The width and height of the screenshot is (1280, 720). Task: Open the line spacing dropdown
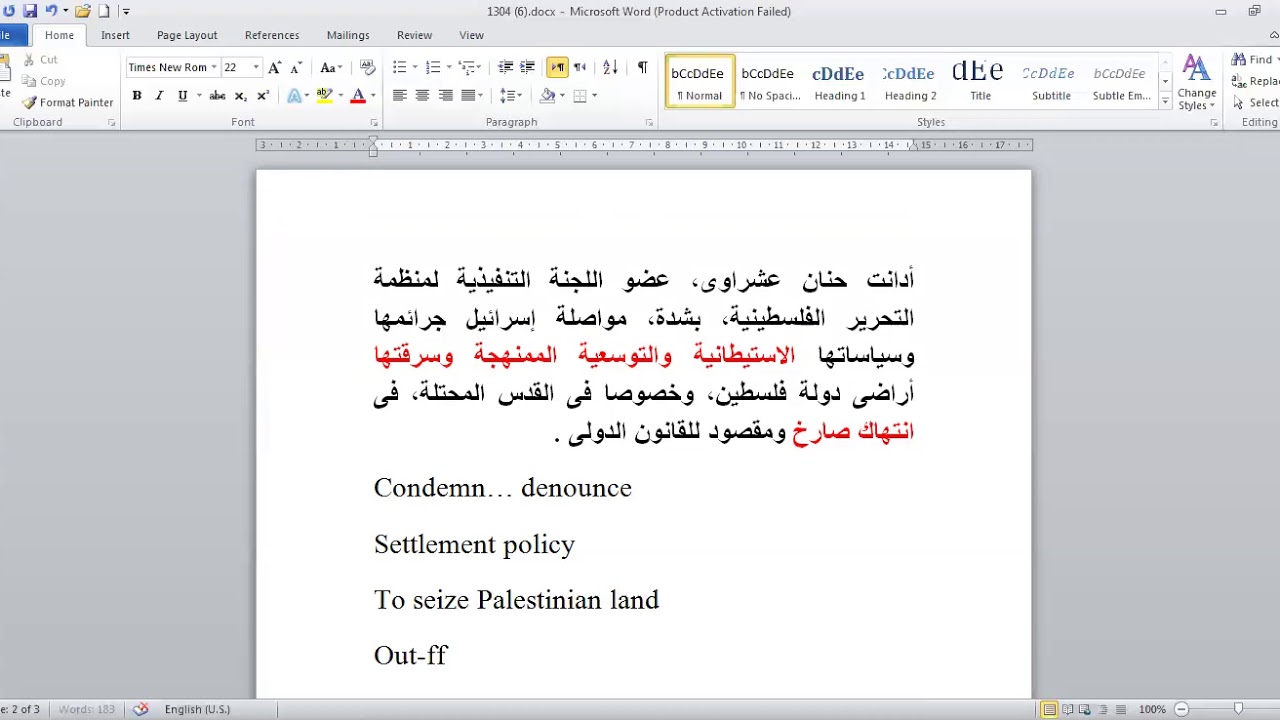(511, 96)
